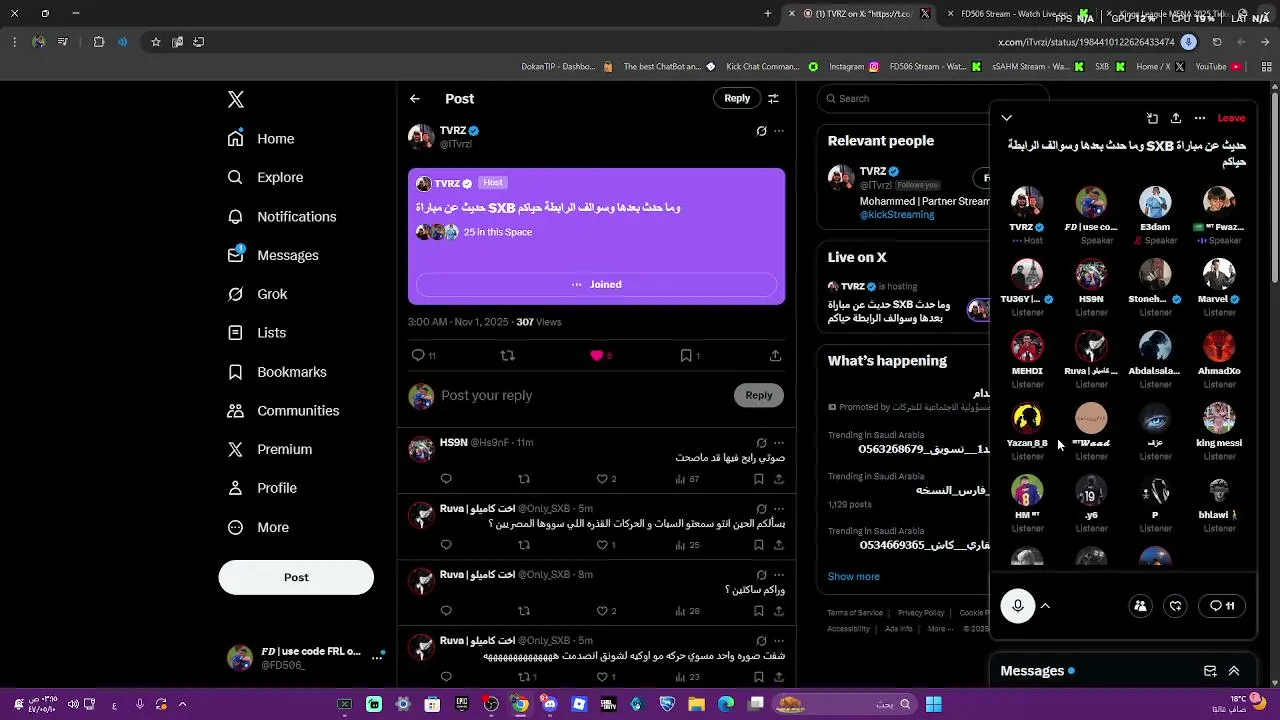Reload the page in browser toolbar
The width and height of the screenshot is (1280, 720).
(x=1217, y=42)
